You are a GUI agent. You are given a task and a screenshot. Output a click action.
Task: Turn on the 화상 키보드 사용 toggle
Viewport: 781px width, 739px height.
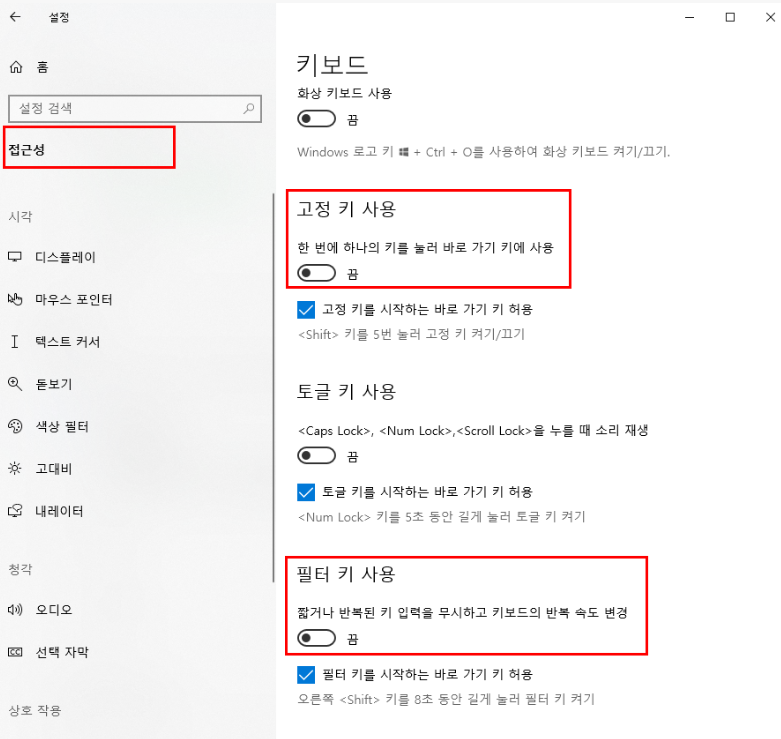[x=317, y=119]
